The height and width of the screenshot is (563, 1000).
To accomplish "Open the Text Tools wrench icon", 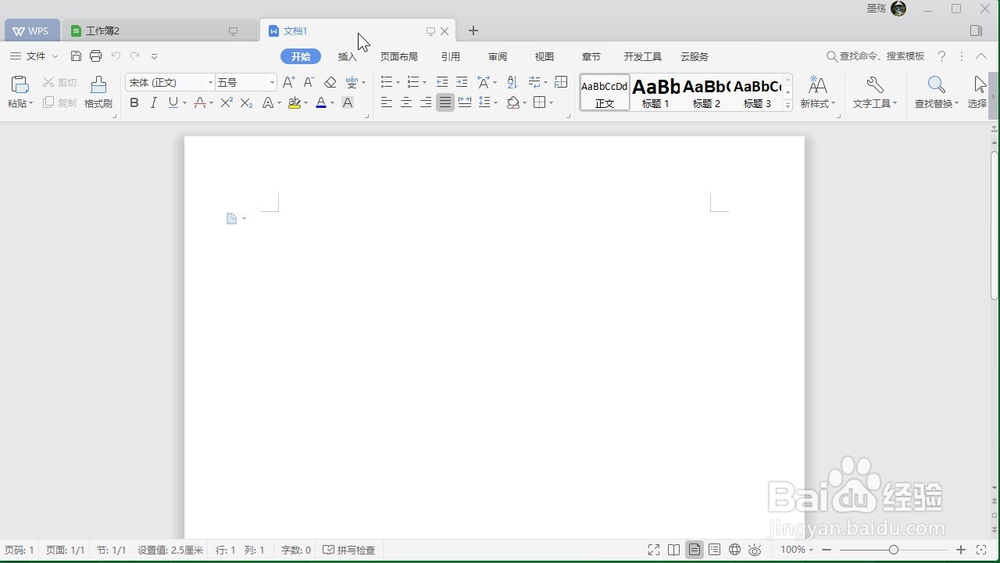I will pos(874,84).
